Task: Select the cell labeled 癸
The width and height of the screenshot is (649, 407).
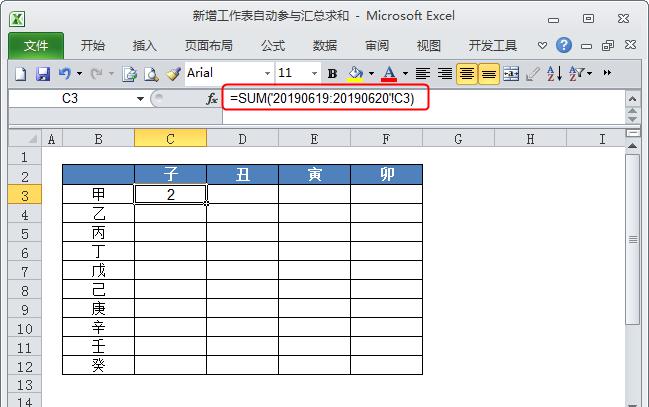Action: coord(99,365)
